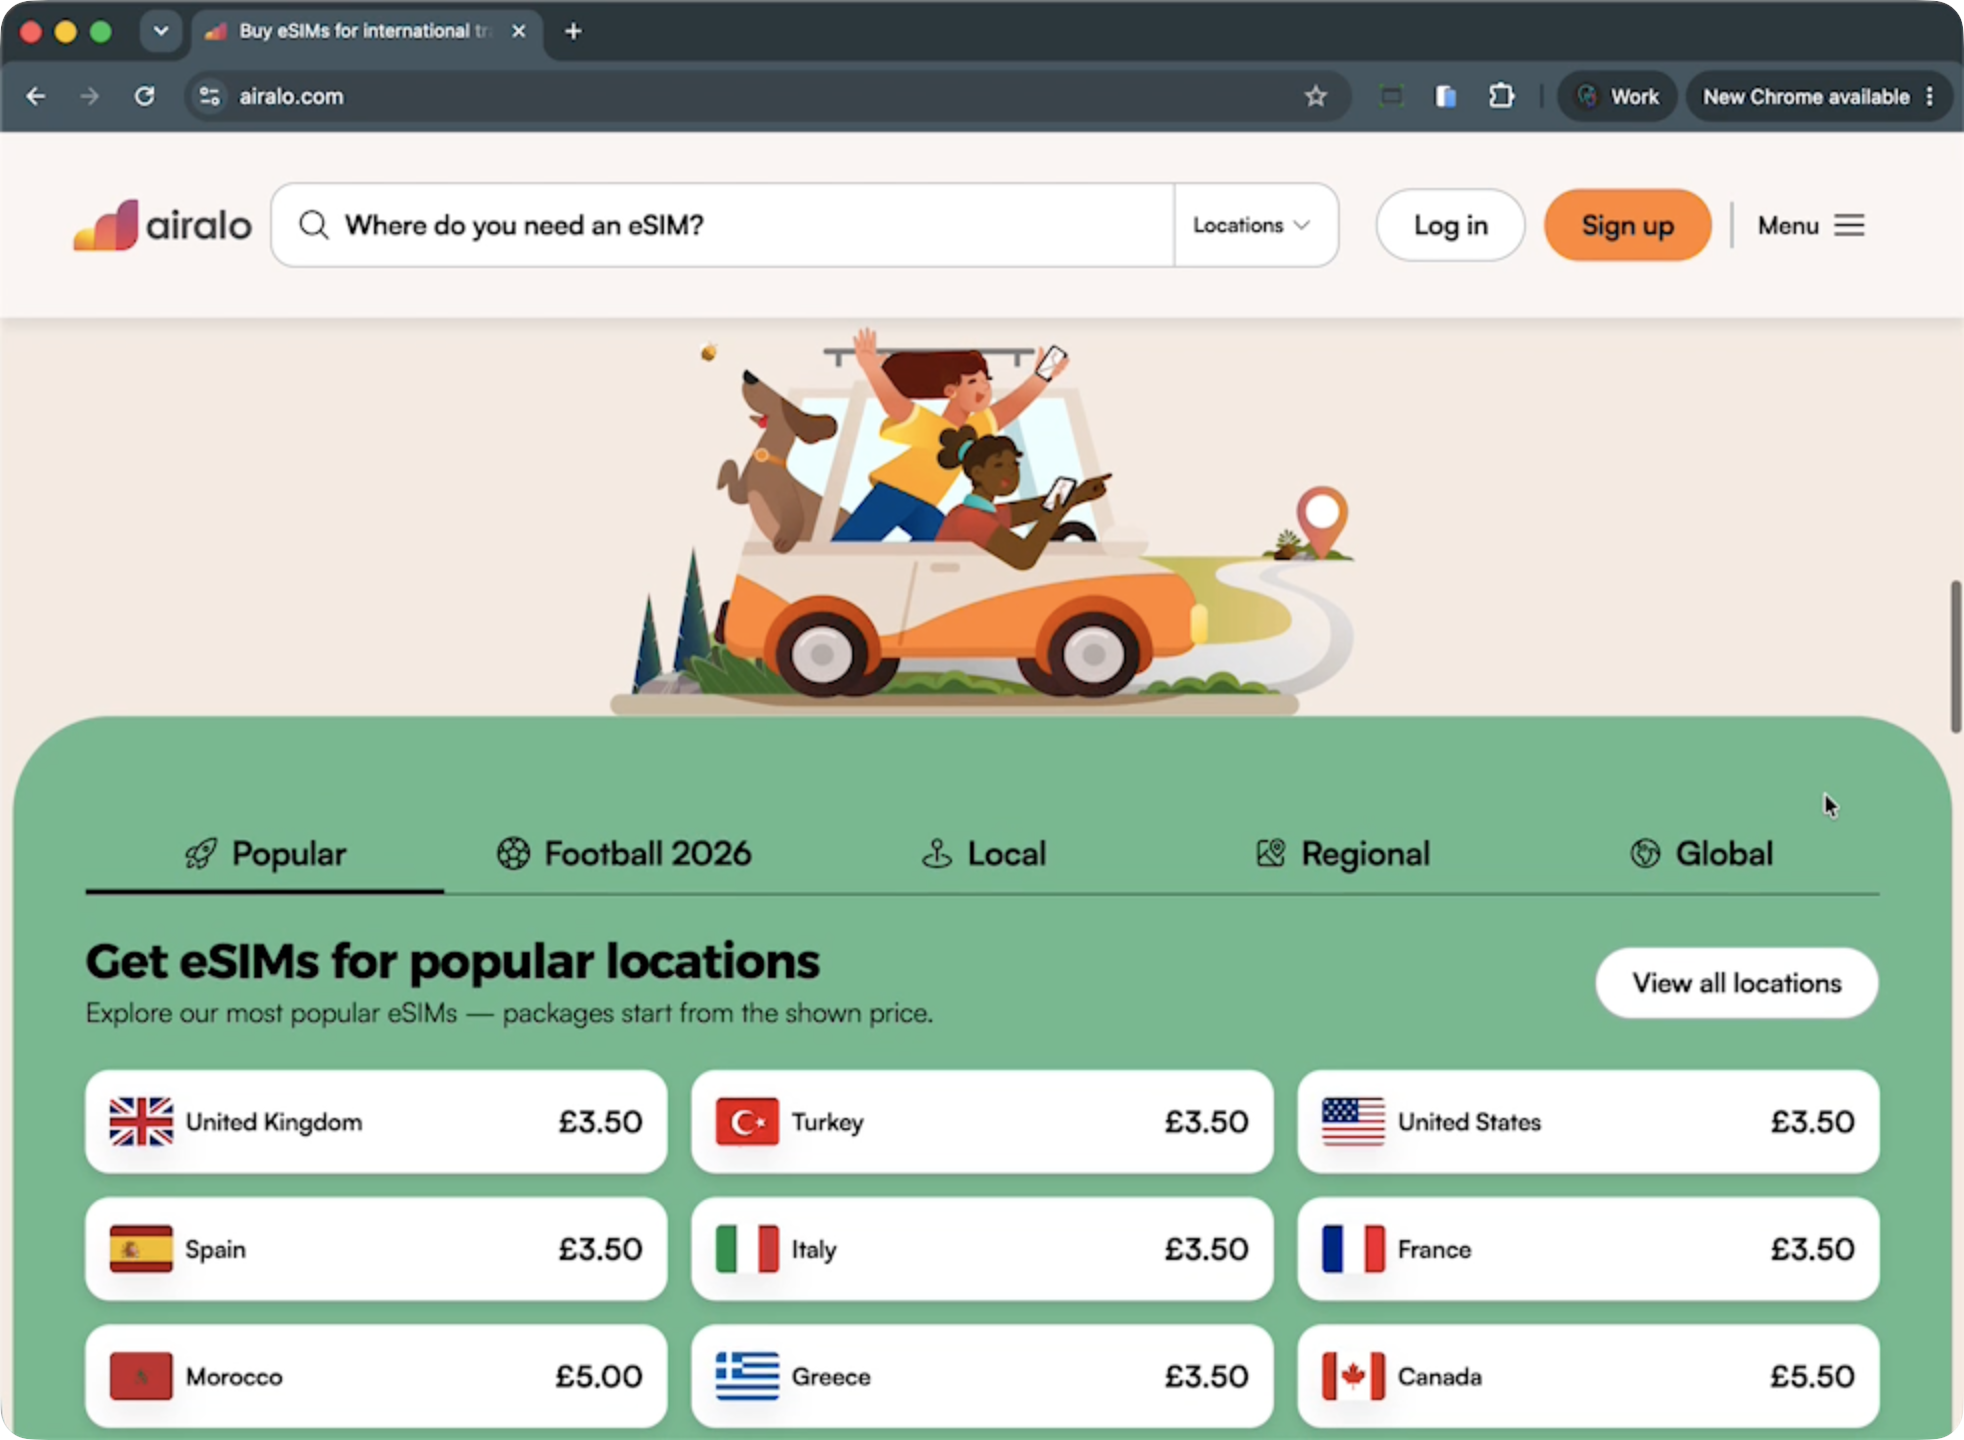The width and height of the screenshot is (1964, 1440).
Task: Click the search magnifier icon
Action: [x=313, y=225]
